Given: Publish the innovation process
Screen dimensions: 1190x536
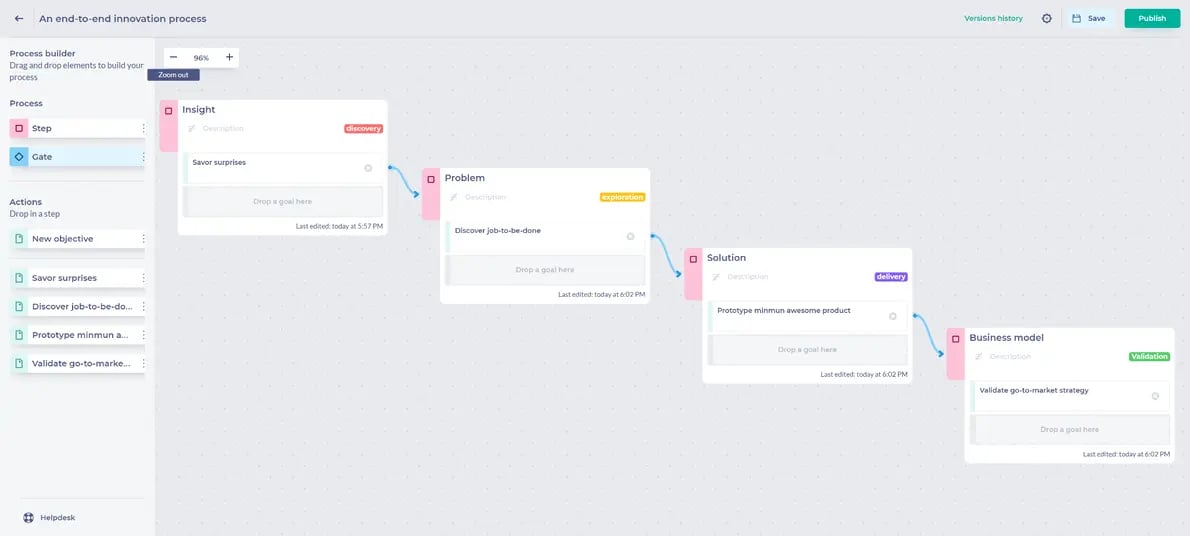Looking at the screenshot, I should click(x=1152, y=18).
